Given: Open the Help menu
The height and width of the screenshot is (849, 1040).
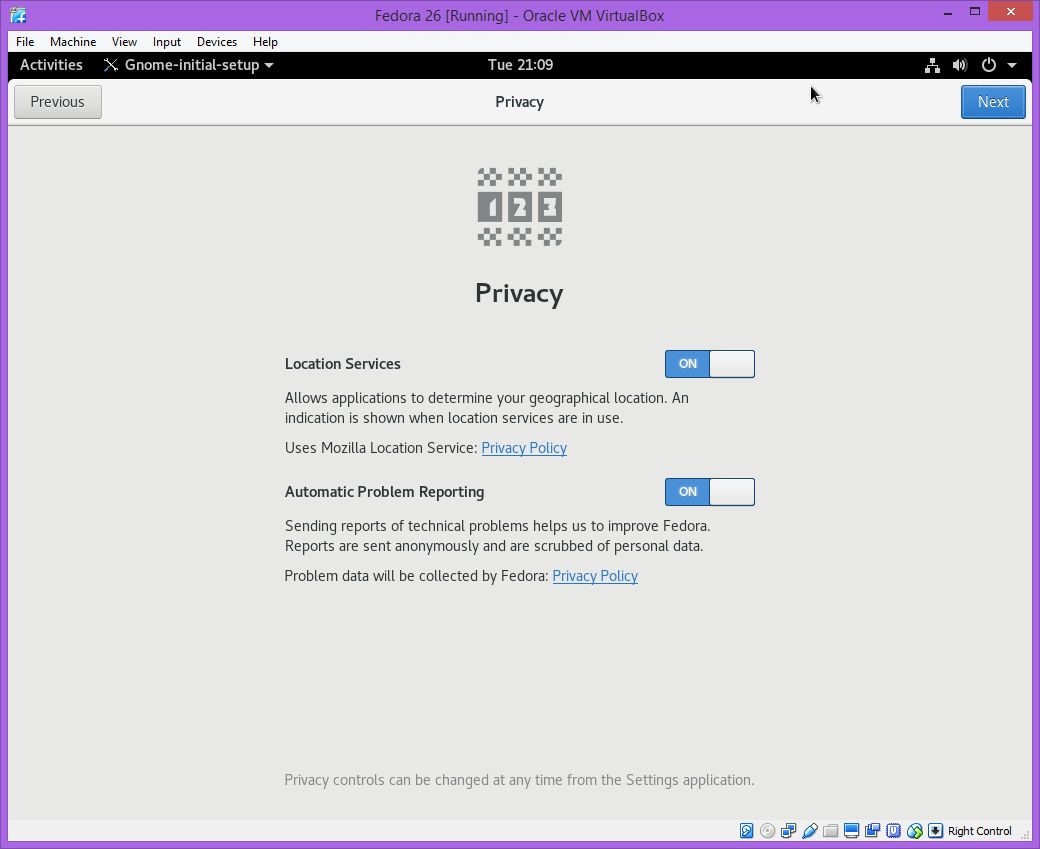Looking at the screenshot, I should [265, 42].
